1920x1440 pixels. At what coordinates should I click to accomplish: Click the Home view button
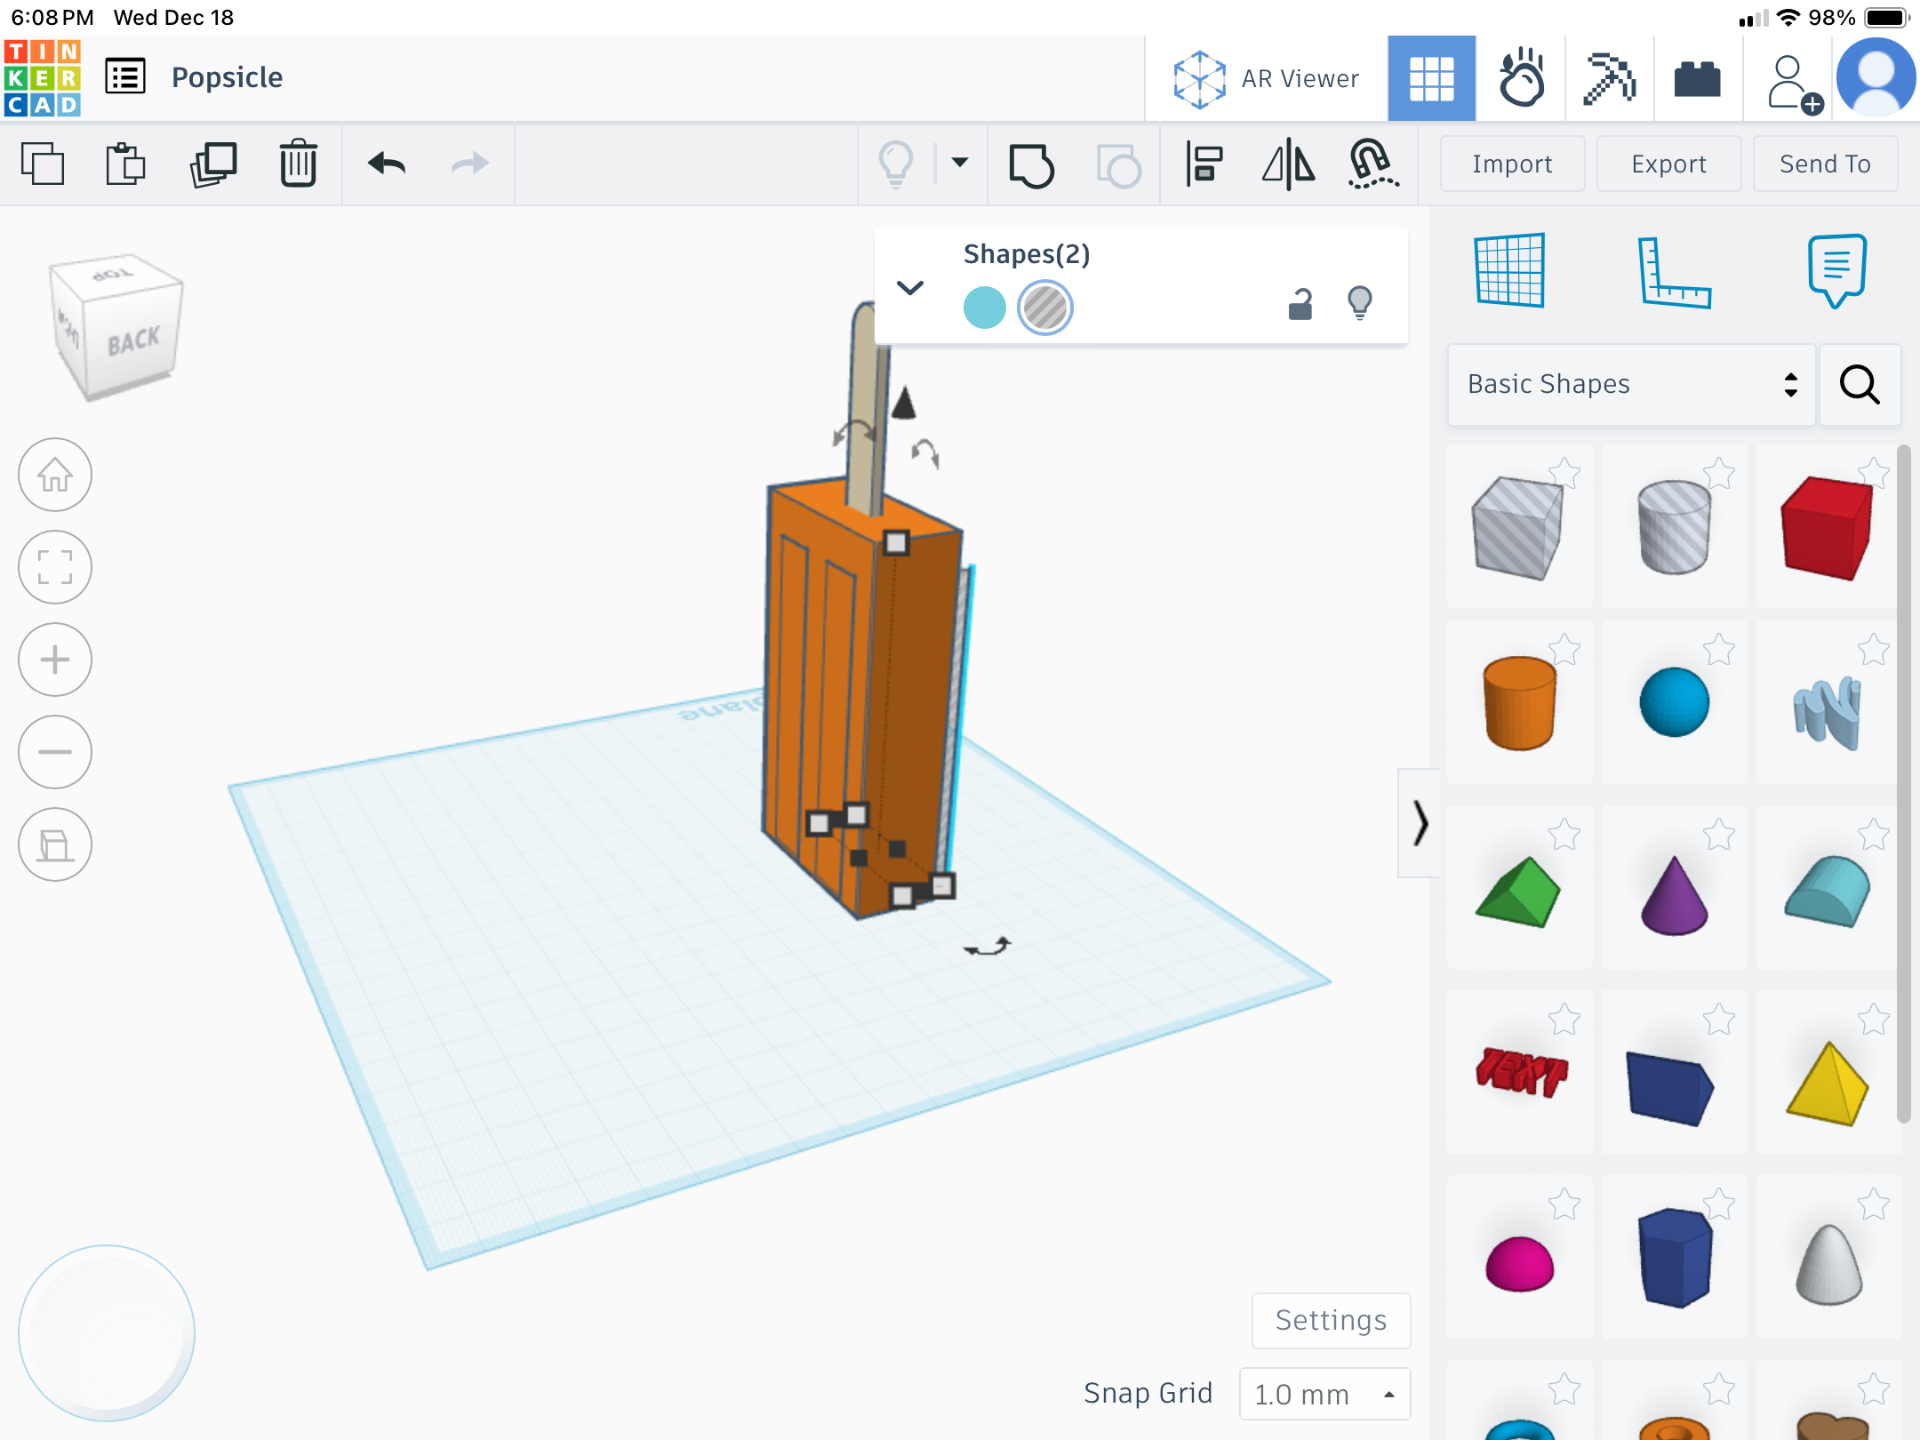55,475
